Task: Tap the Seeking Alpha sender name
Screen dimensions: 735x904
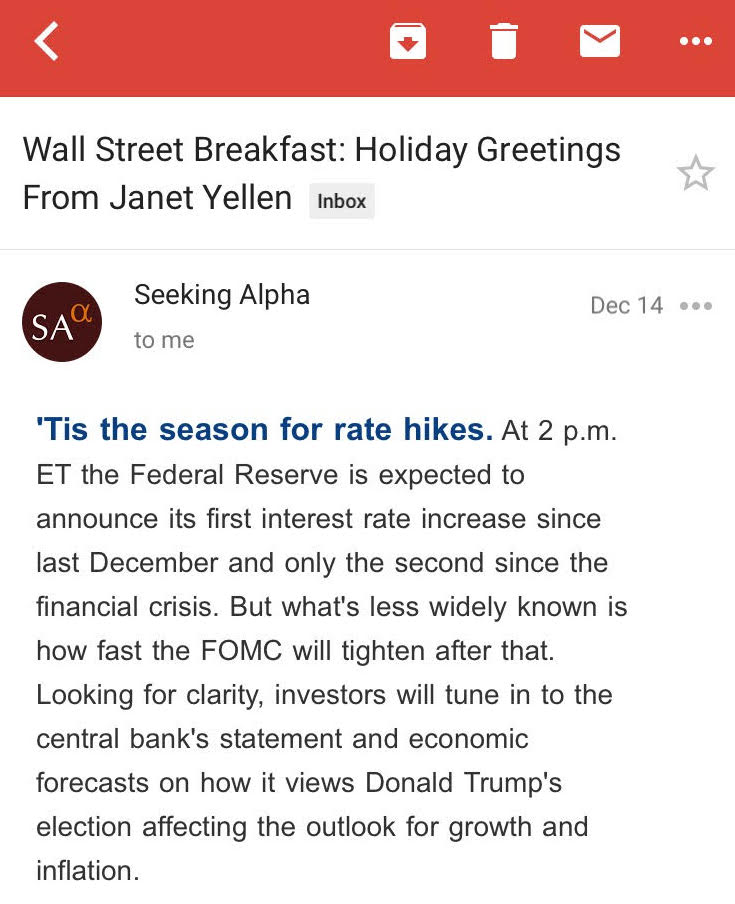Action: 222,295
